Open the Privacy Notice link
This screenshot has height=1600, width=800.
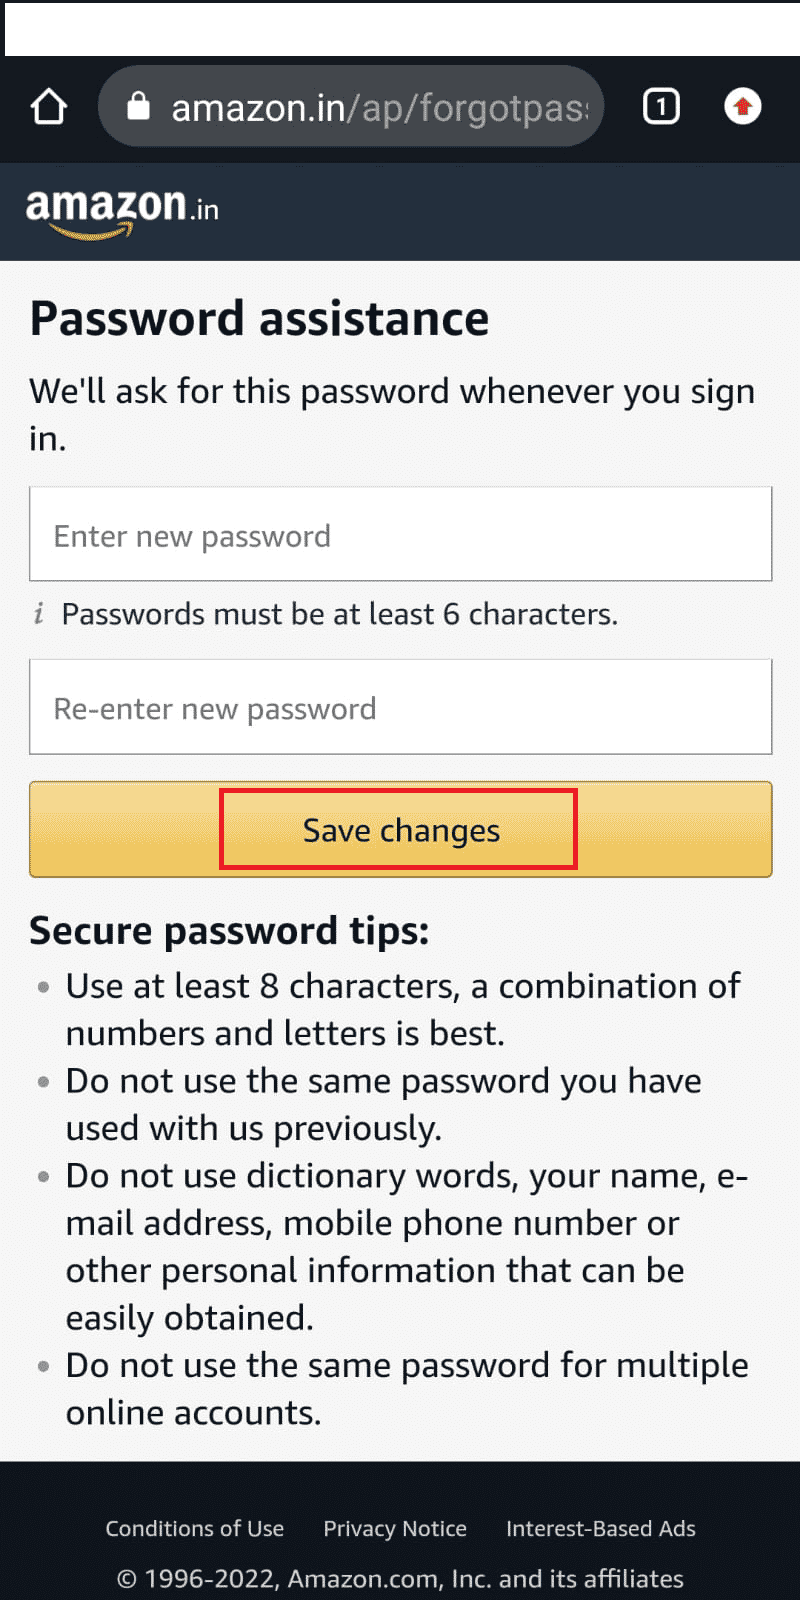[x=395, y=1528]
